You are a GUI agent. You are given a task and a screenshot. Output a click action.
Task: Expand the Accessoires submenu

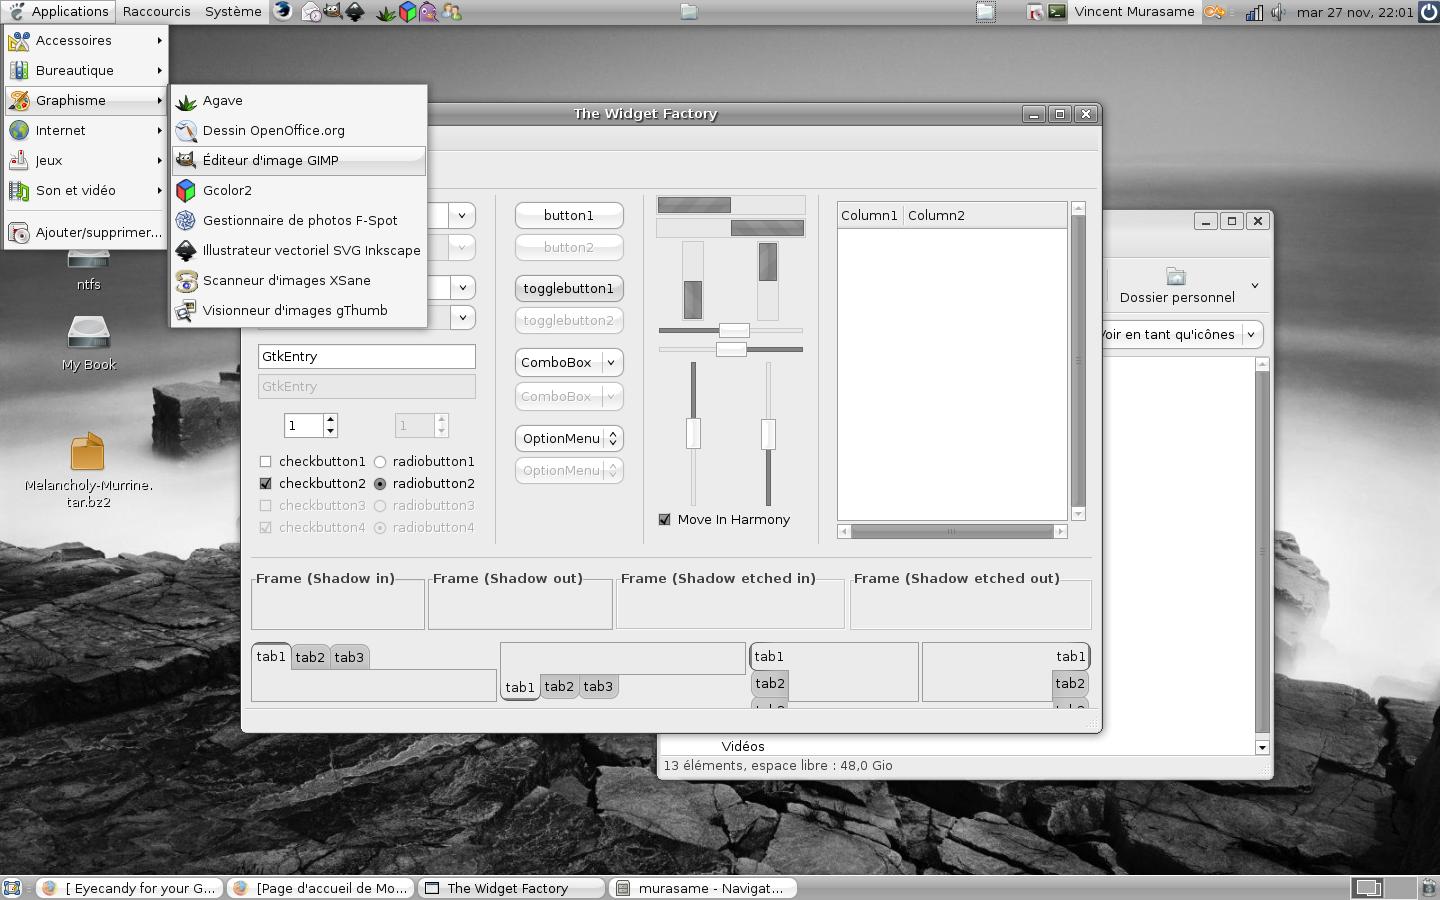(x=86, y=41)
